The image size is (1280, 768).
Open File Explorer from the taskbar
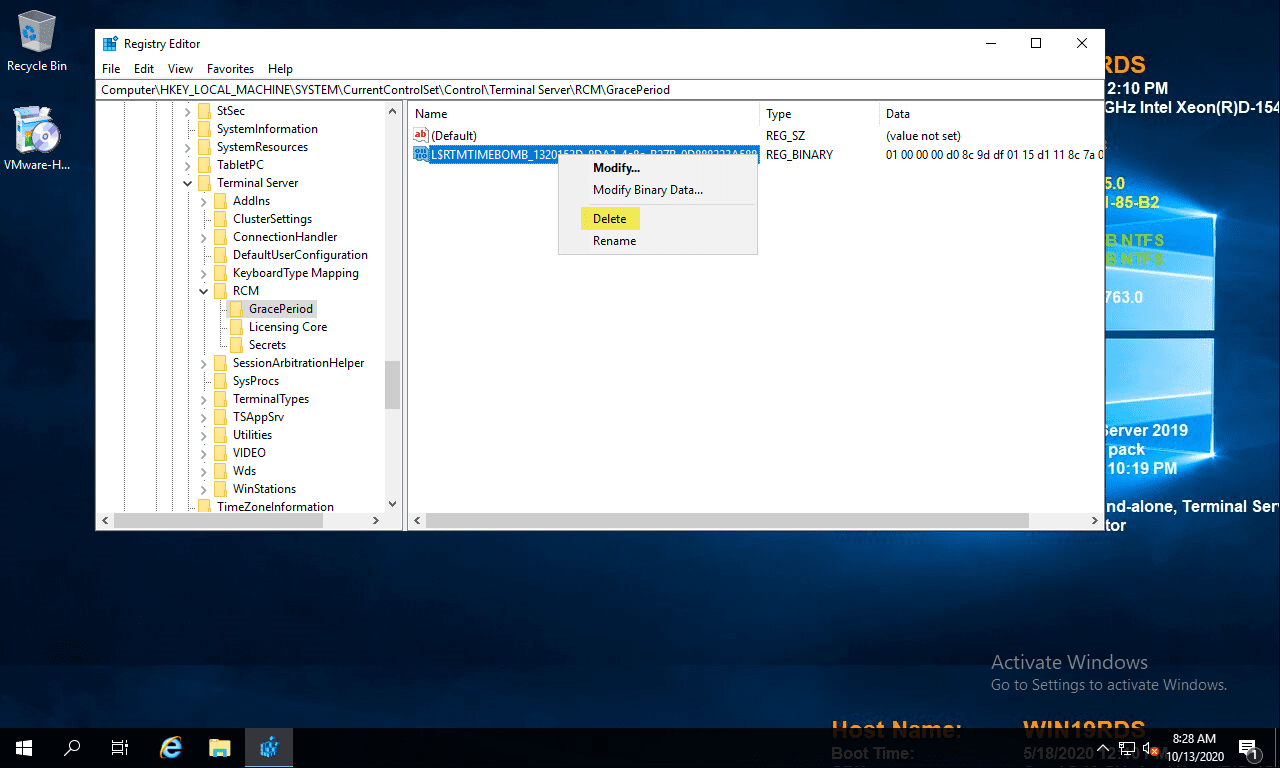[x=220, y=747]
